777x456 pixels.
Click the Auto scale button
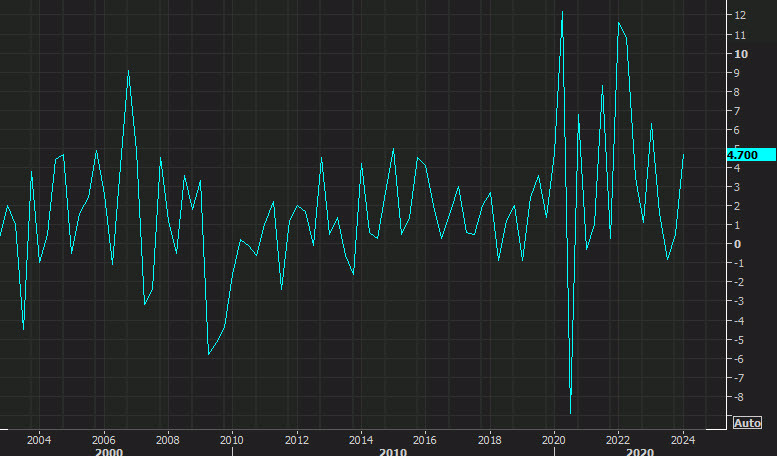click(747, 423)
